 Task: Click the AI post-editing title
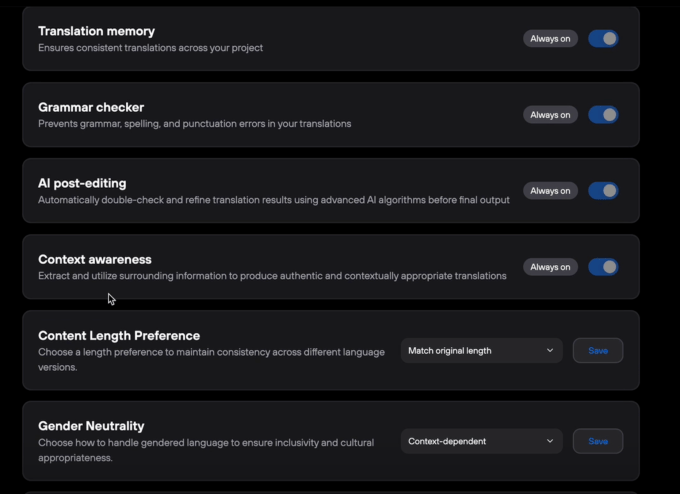(x=82, y=183)
